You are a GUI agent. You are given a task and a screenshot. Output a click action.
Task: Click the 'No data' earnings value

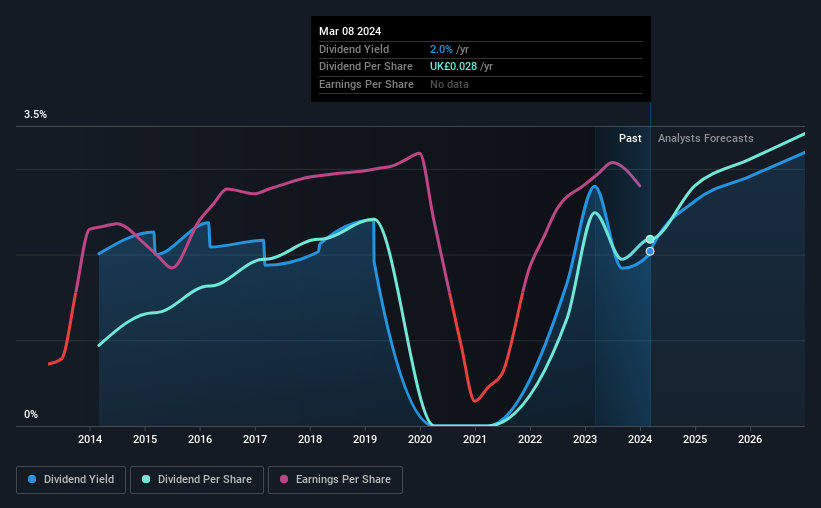(449, 84)
